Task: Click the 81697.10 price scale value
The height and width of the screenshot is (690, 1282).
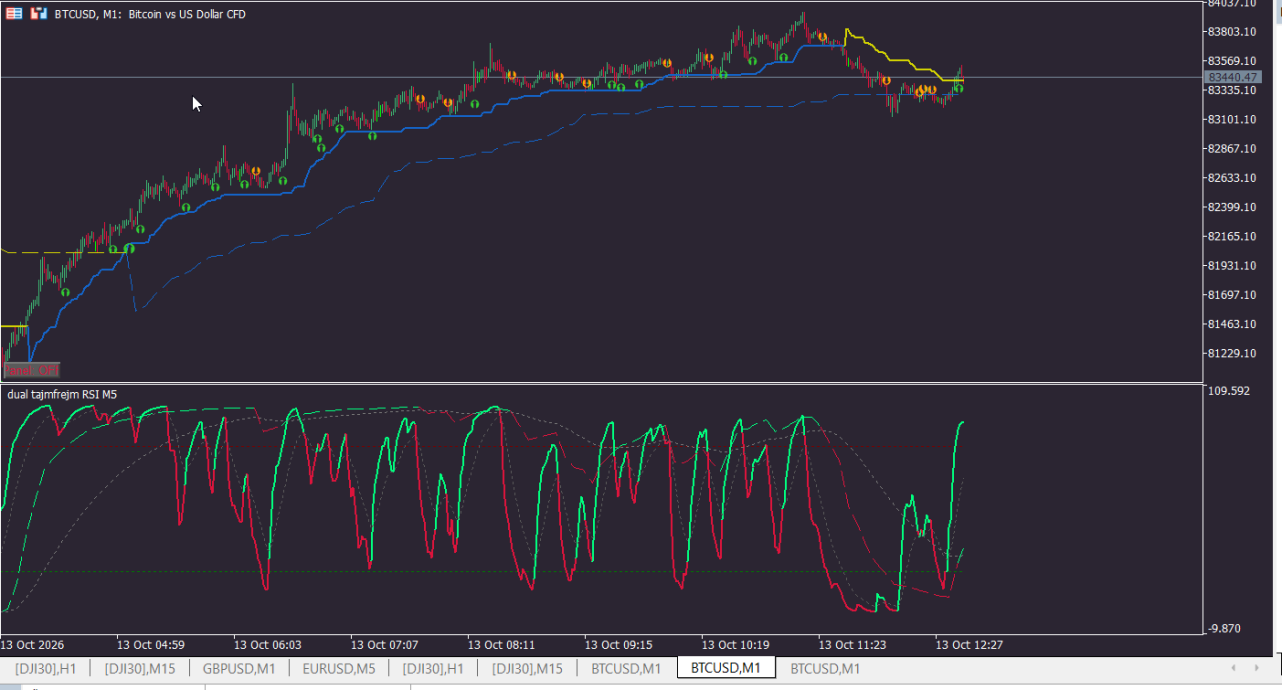Action: pyautogui.click(x=1232, y=295)
